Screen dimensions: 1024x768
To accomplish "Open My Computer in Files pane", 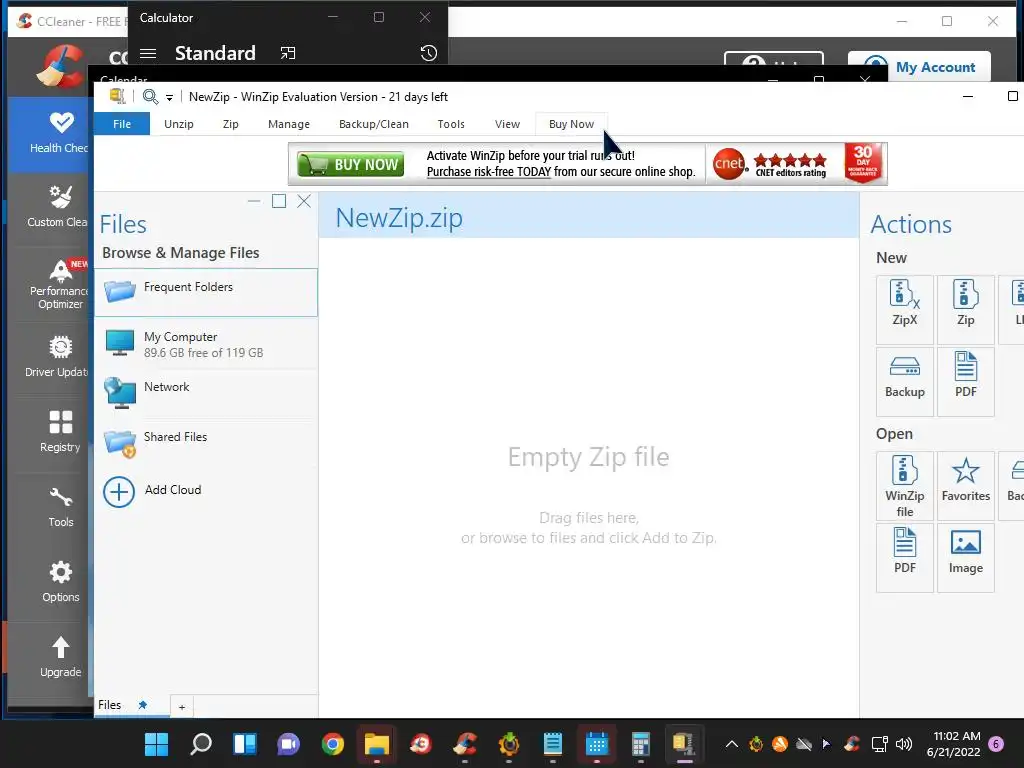I will (x=206, y=344).
